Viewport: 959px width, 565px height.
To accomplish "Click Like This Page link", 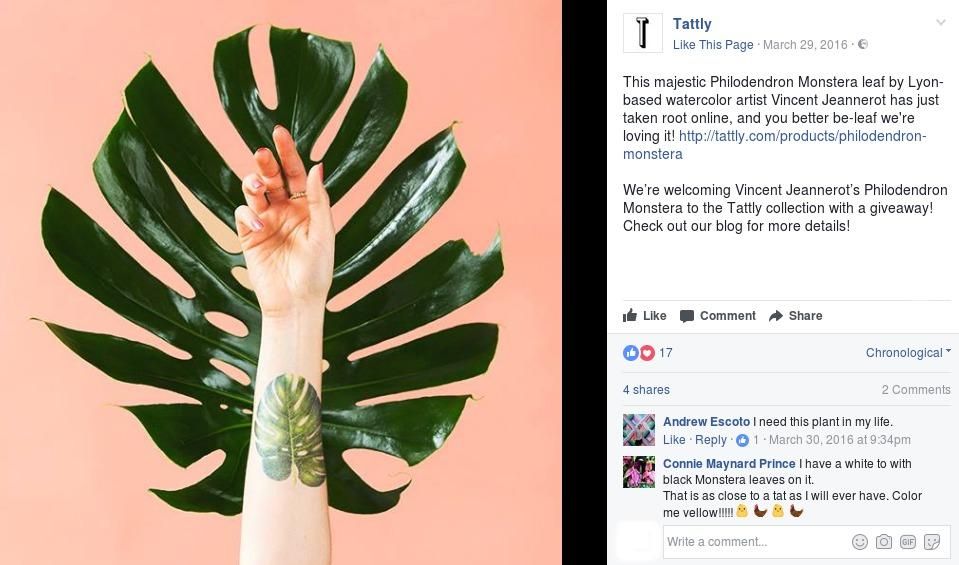I will point(713,45).
